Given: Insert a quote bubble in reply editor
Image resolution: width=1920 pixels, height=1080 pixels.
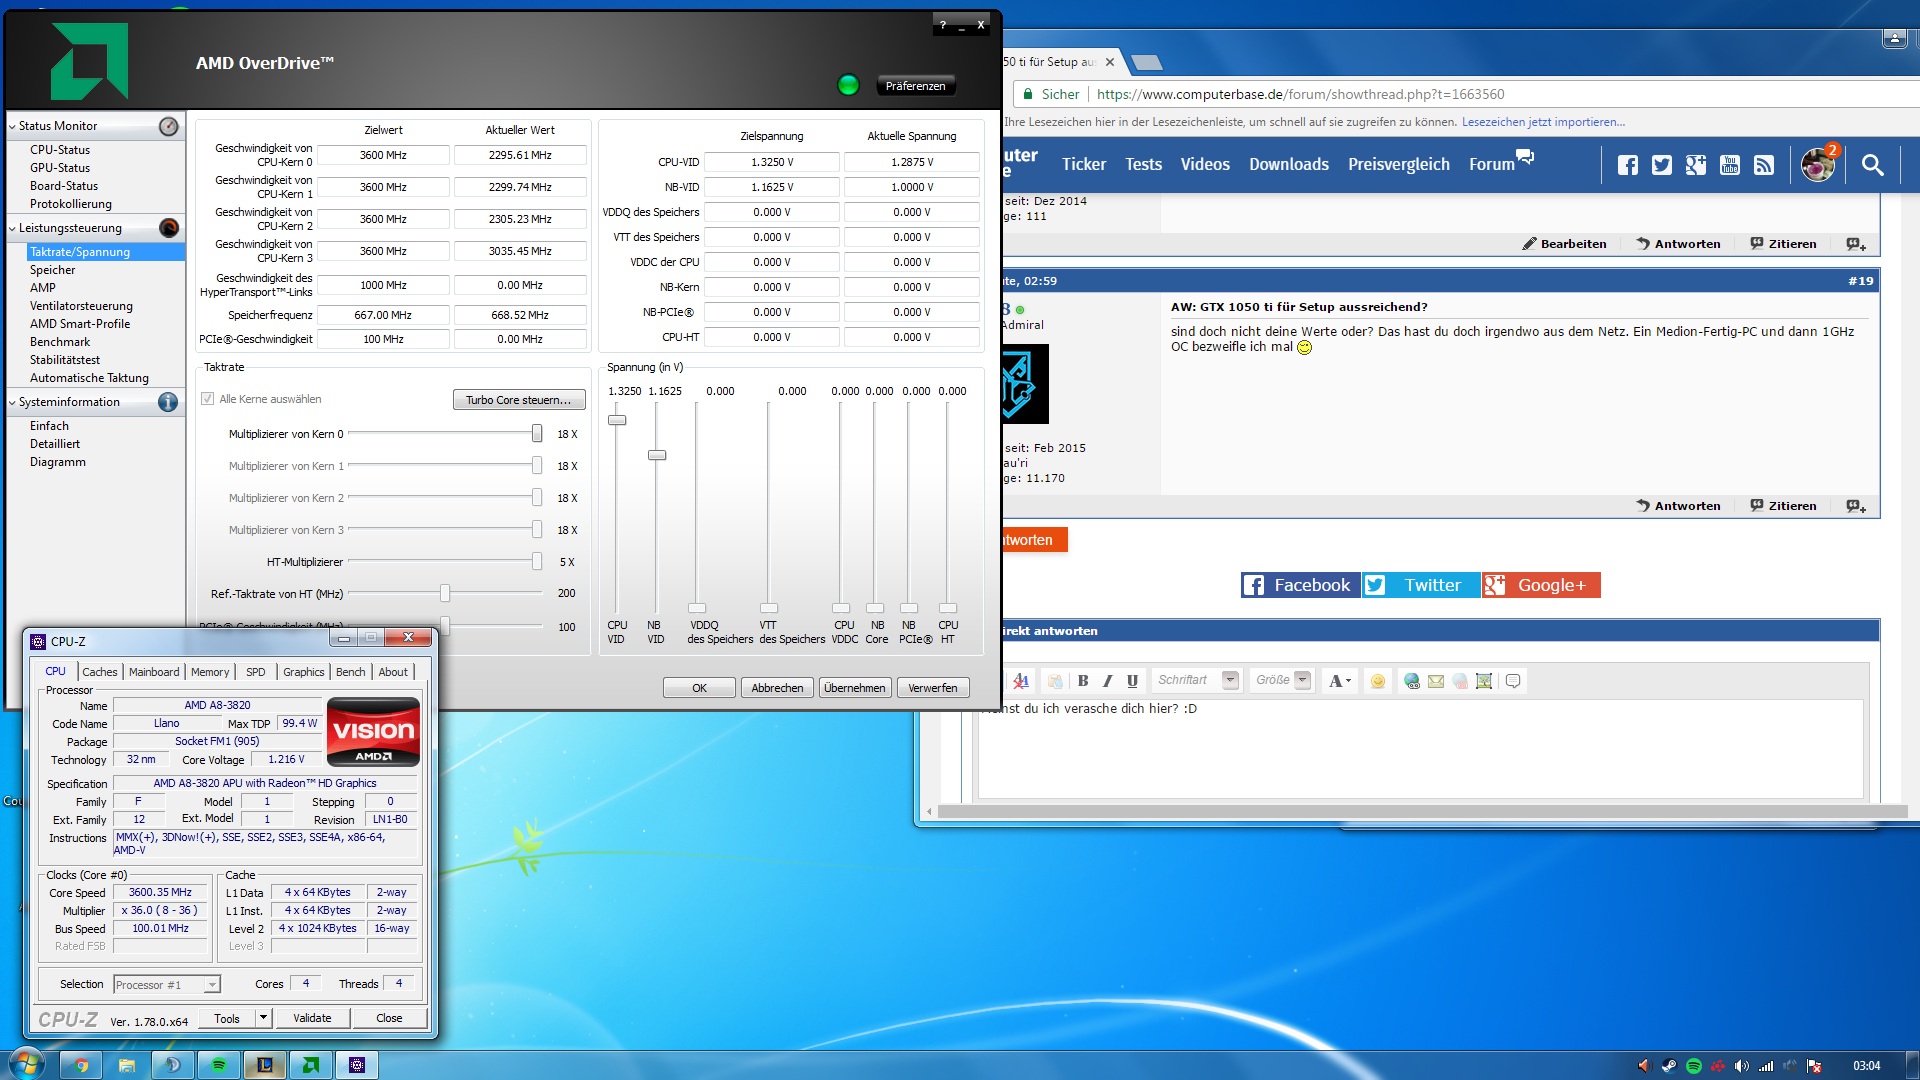Looking at the screenshot, I should (1513, 681).
